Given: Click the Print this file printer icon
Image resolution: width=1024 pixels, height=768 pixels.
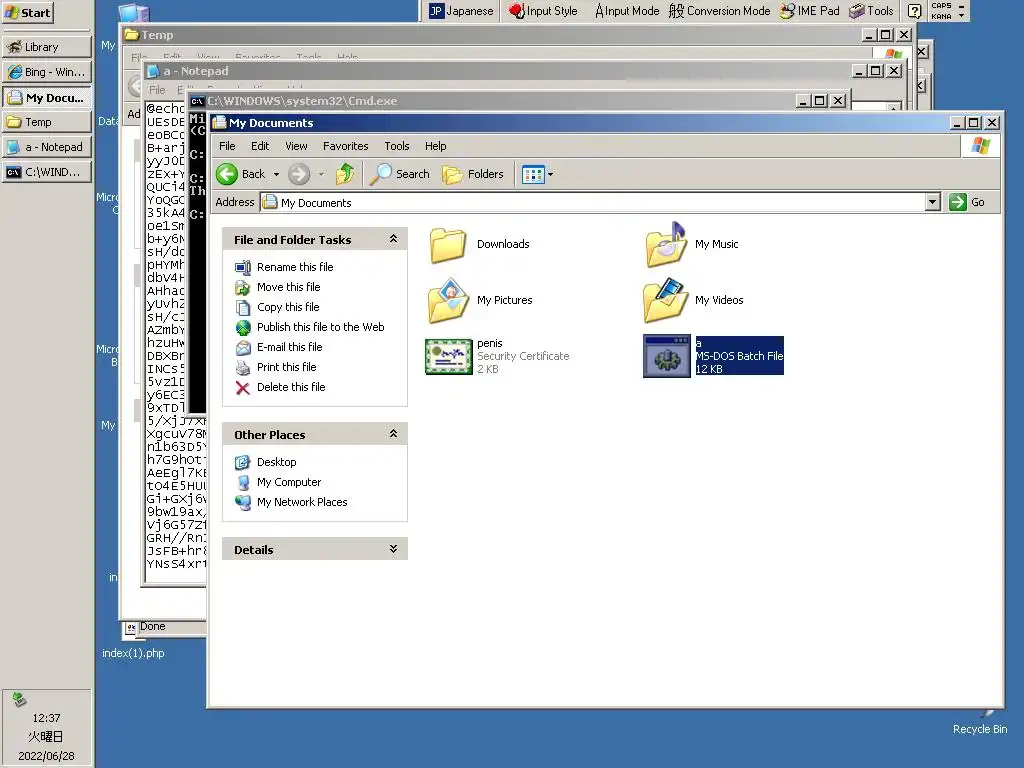Looking at the screenshot, I should (242, 368).
